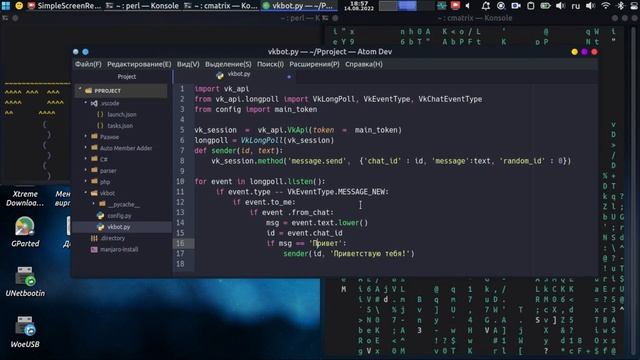Expand the __pycache__ folder

pyautogui.click(x=93, y=204)
